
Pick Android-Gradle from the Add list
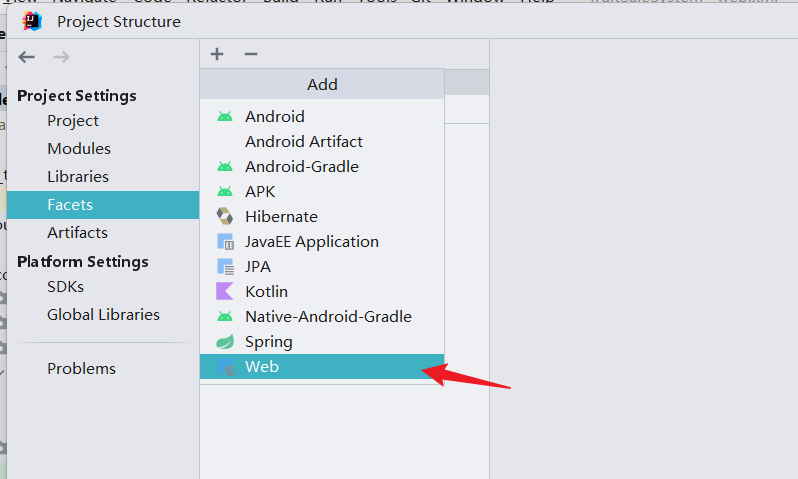301,167
